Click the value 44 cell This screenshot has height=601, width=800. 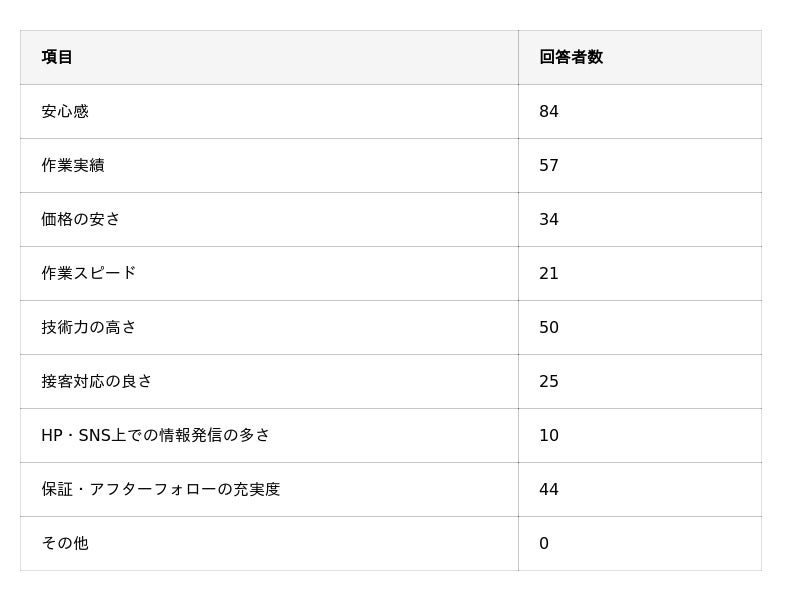coord(549,489)
